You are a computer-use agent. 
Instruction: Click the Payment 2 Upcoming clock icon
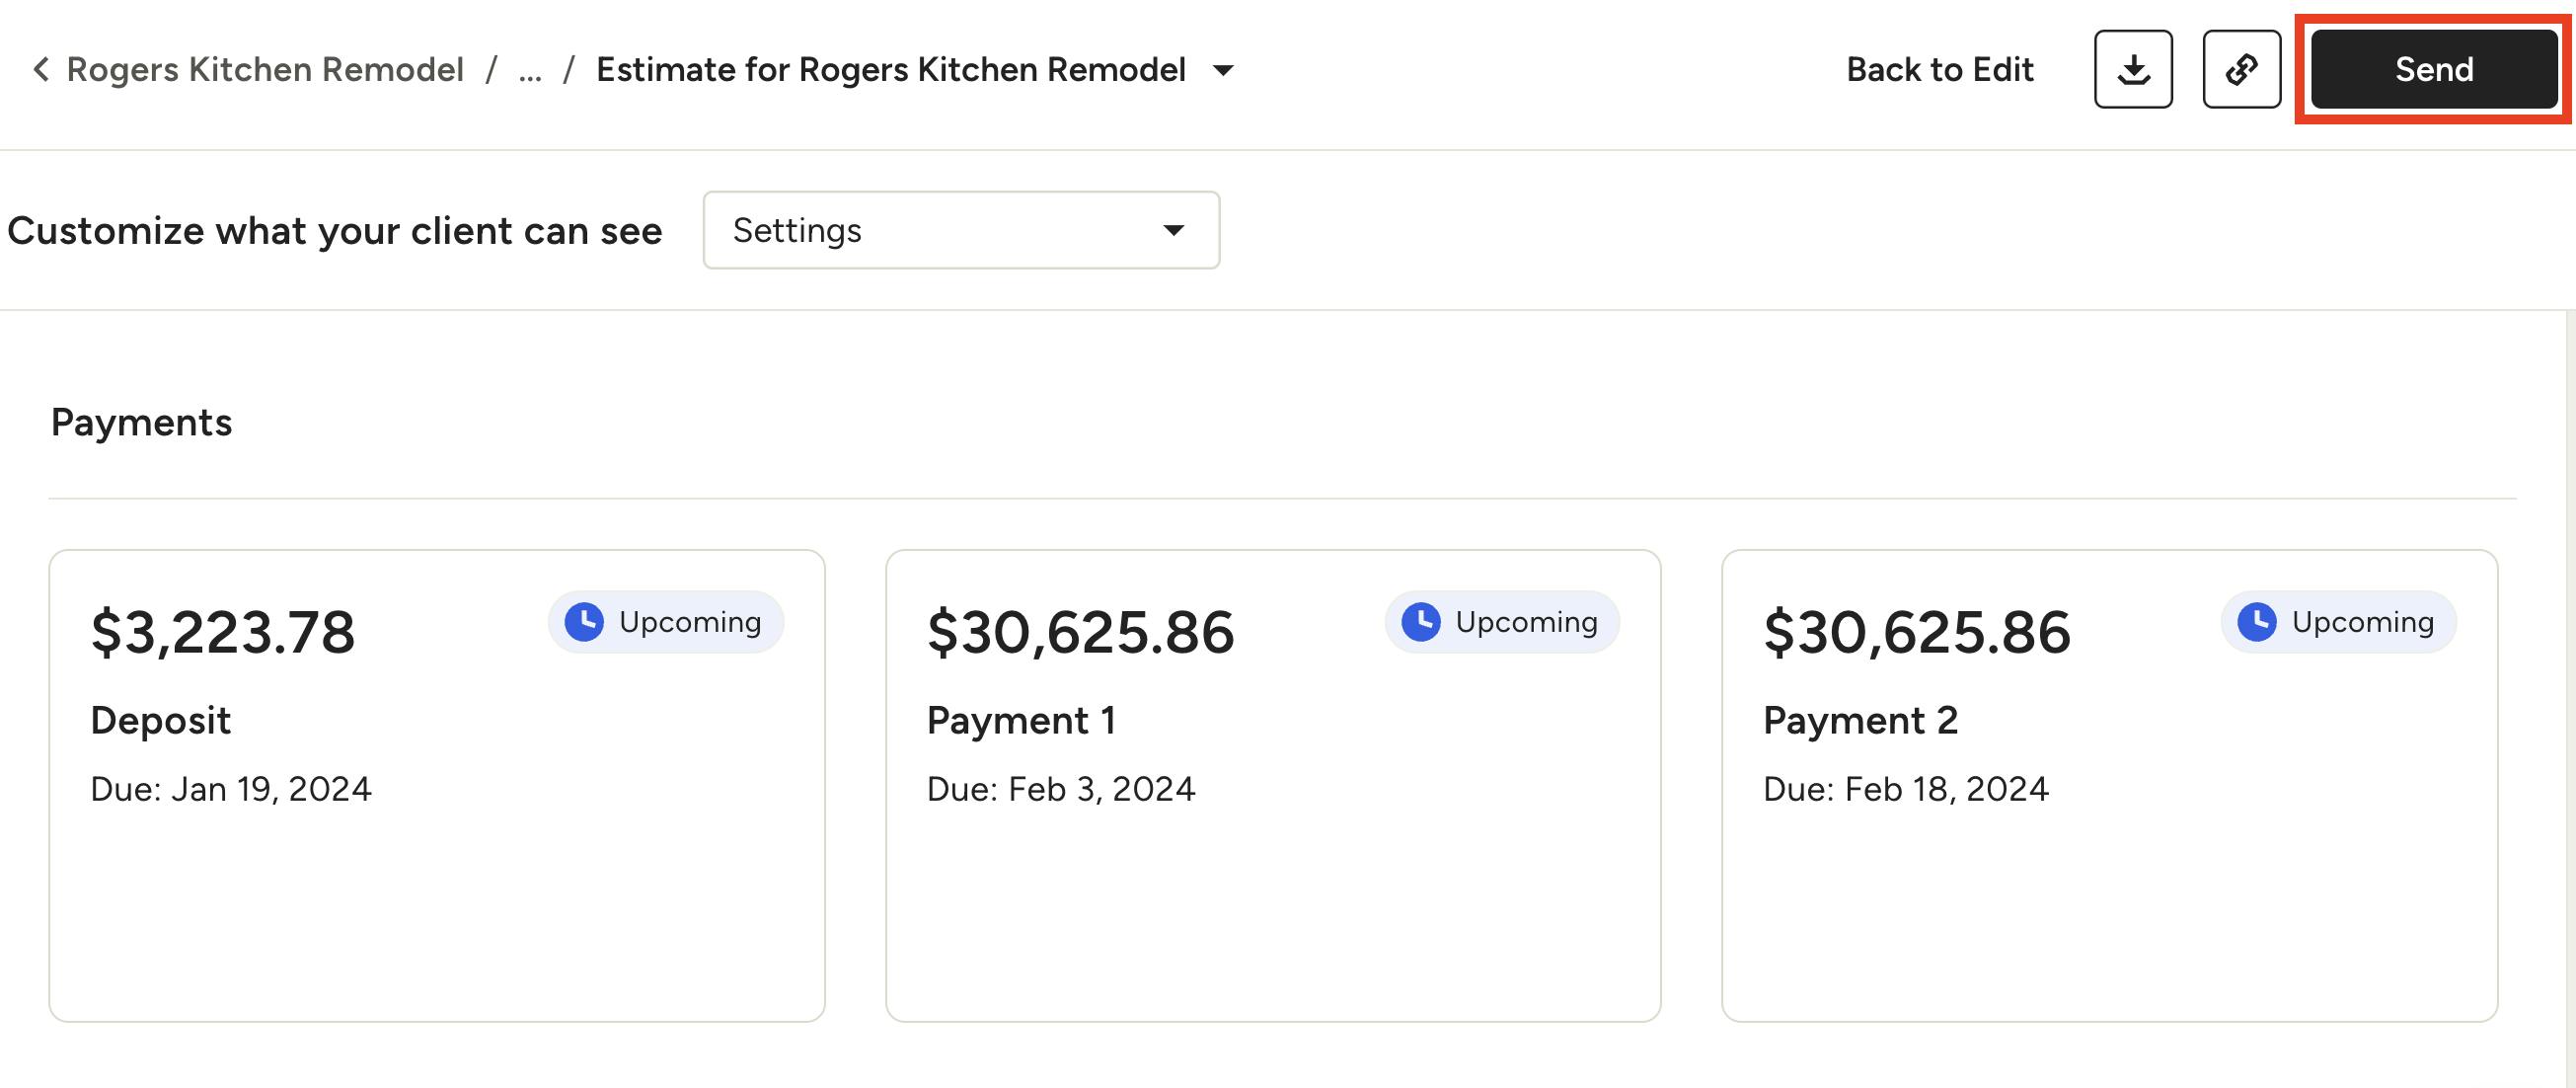click(2257, 622)
